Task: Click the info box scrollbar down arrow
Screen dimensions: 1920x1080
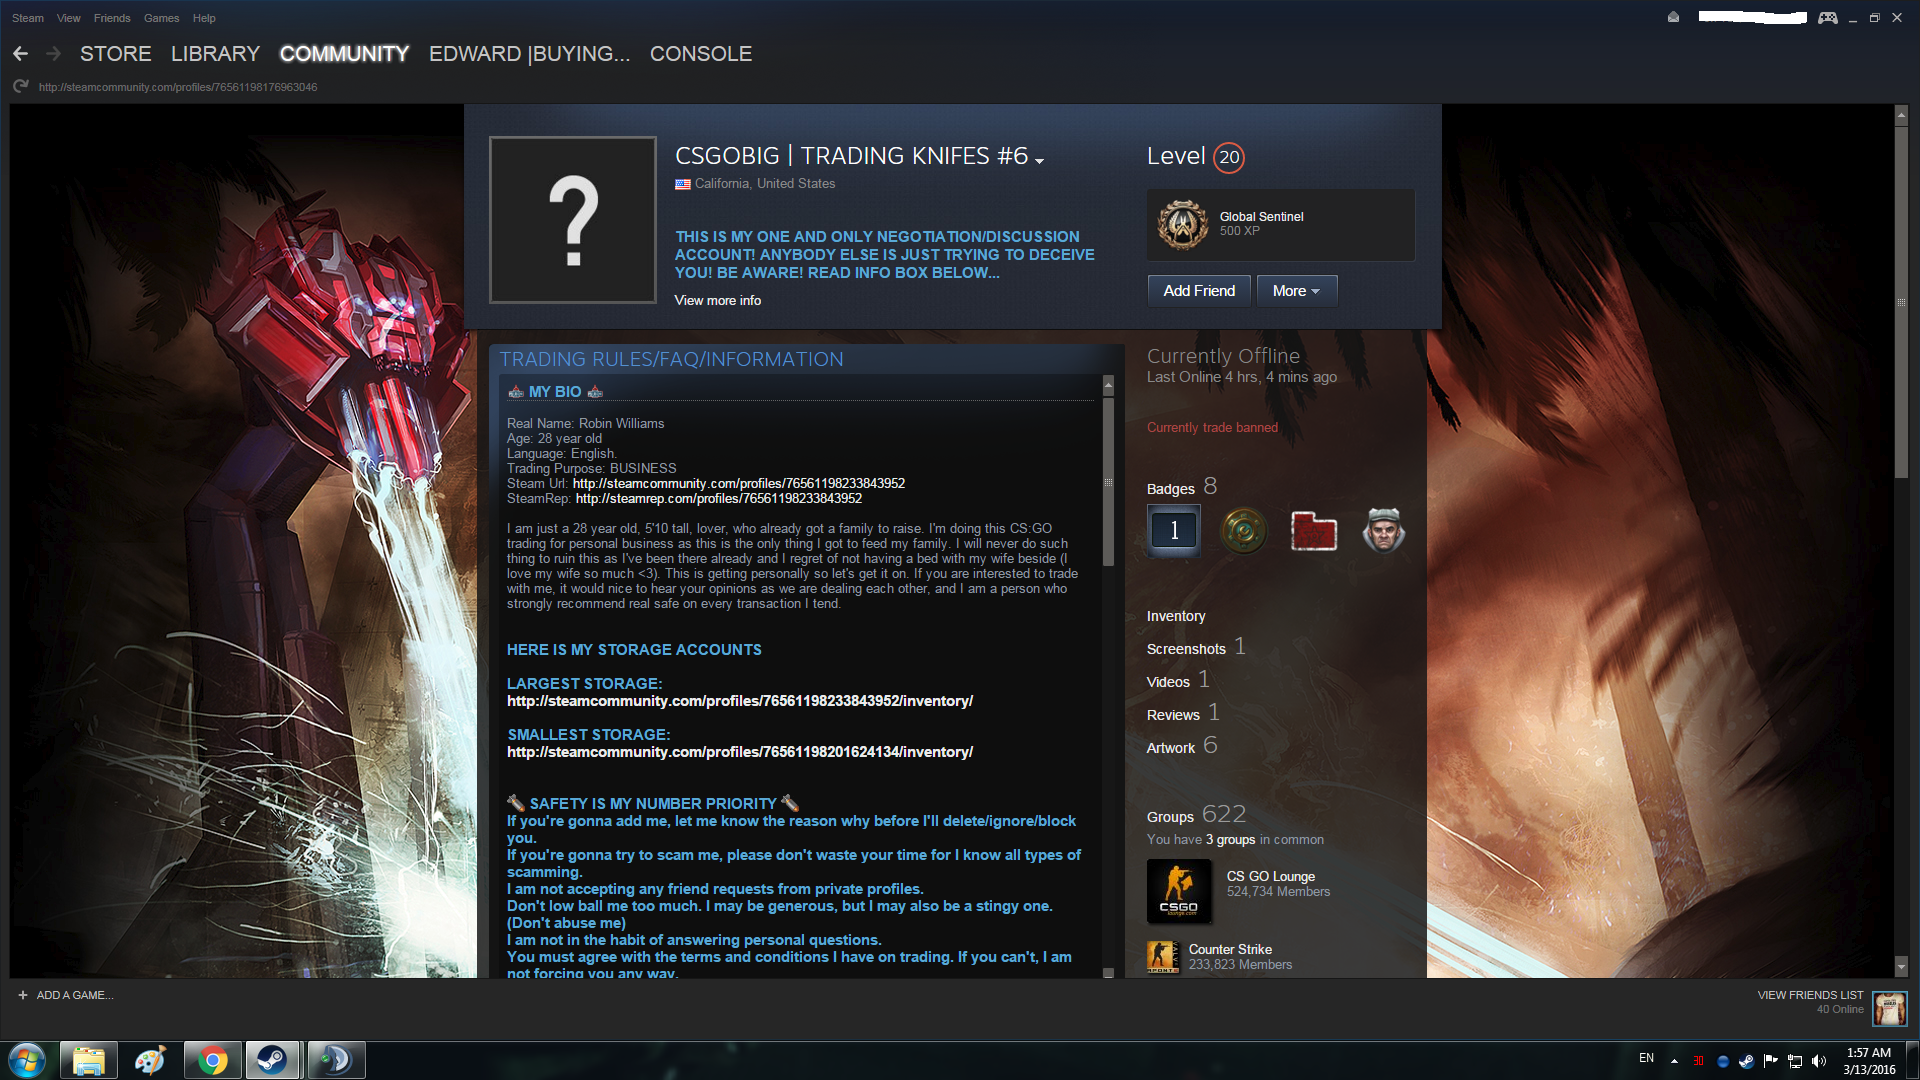Action: coord(1108,972)
